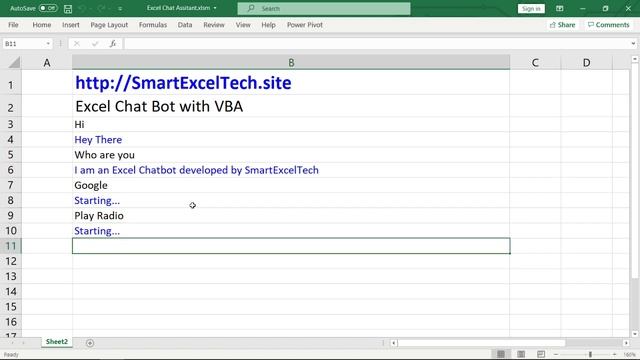Select the 'Play Radio' cell

tap(291, 216)
